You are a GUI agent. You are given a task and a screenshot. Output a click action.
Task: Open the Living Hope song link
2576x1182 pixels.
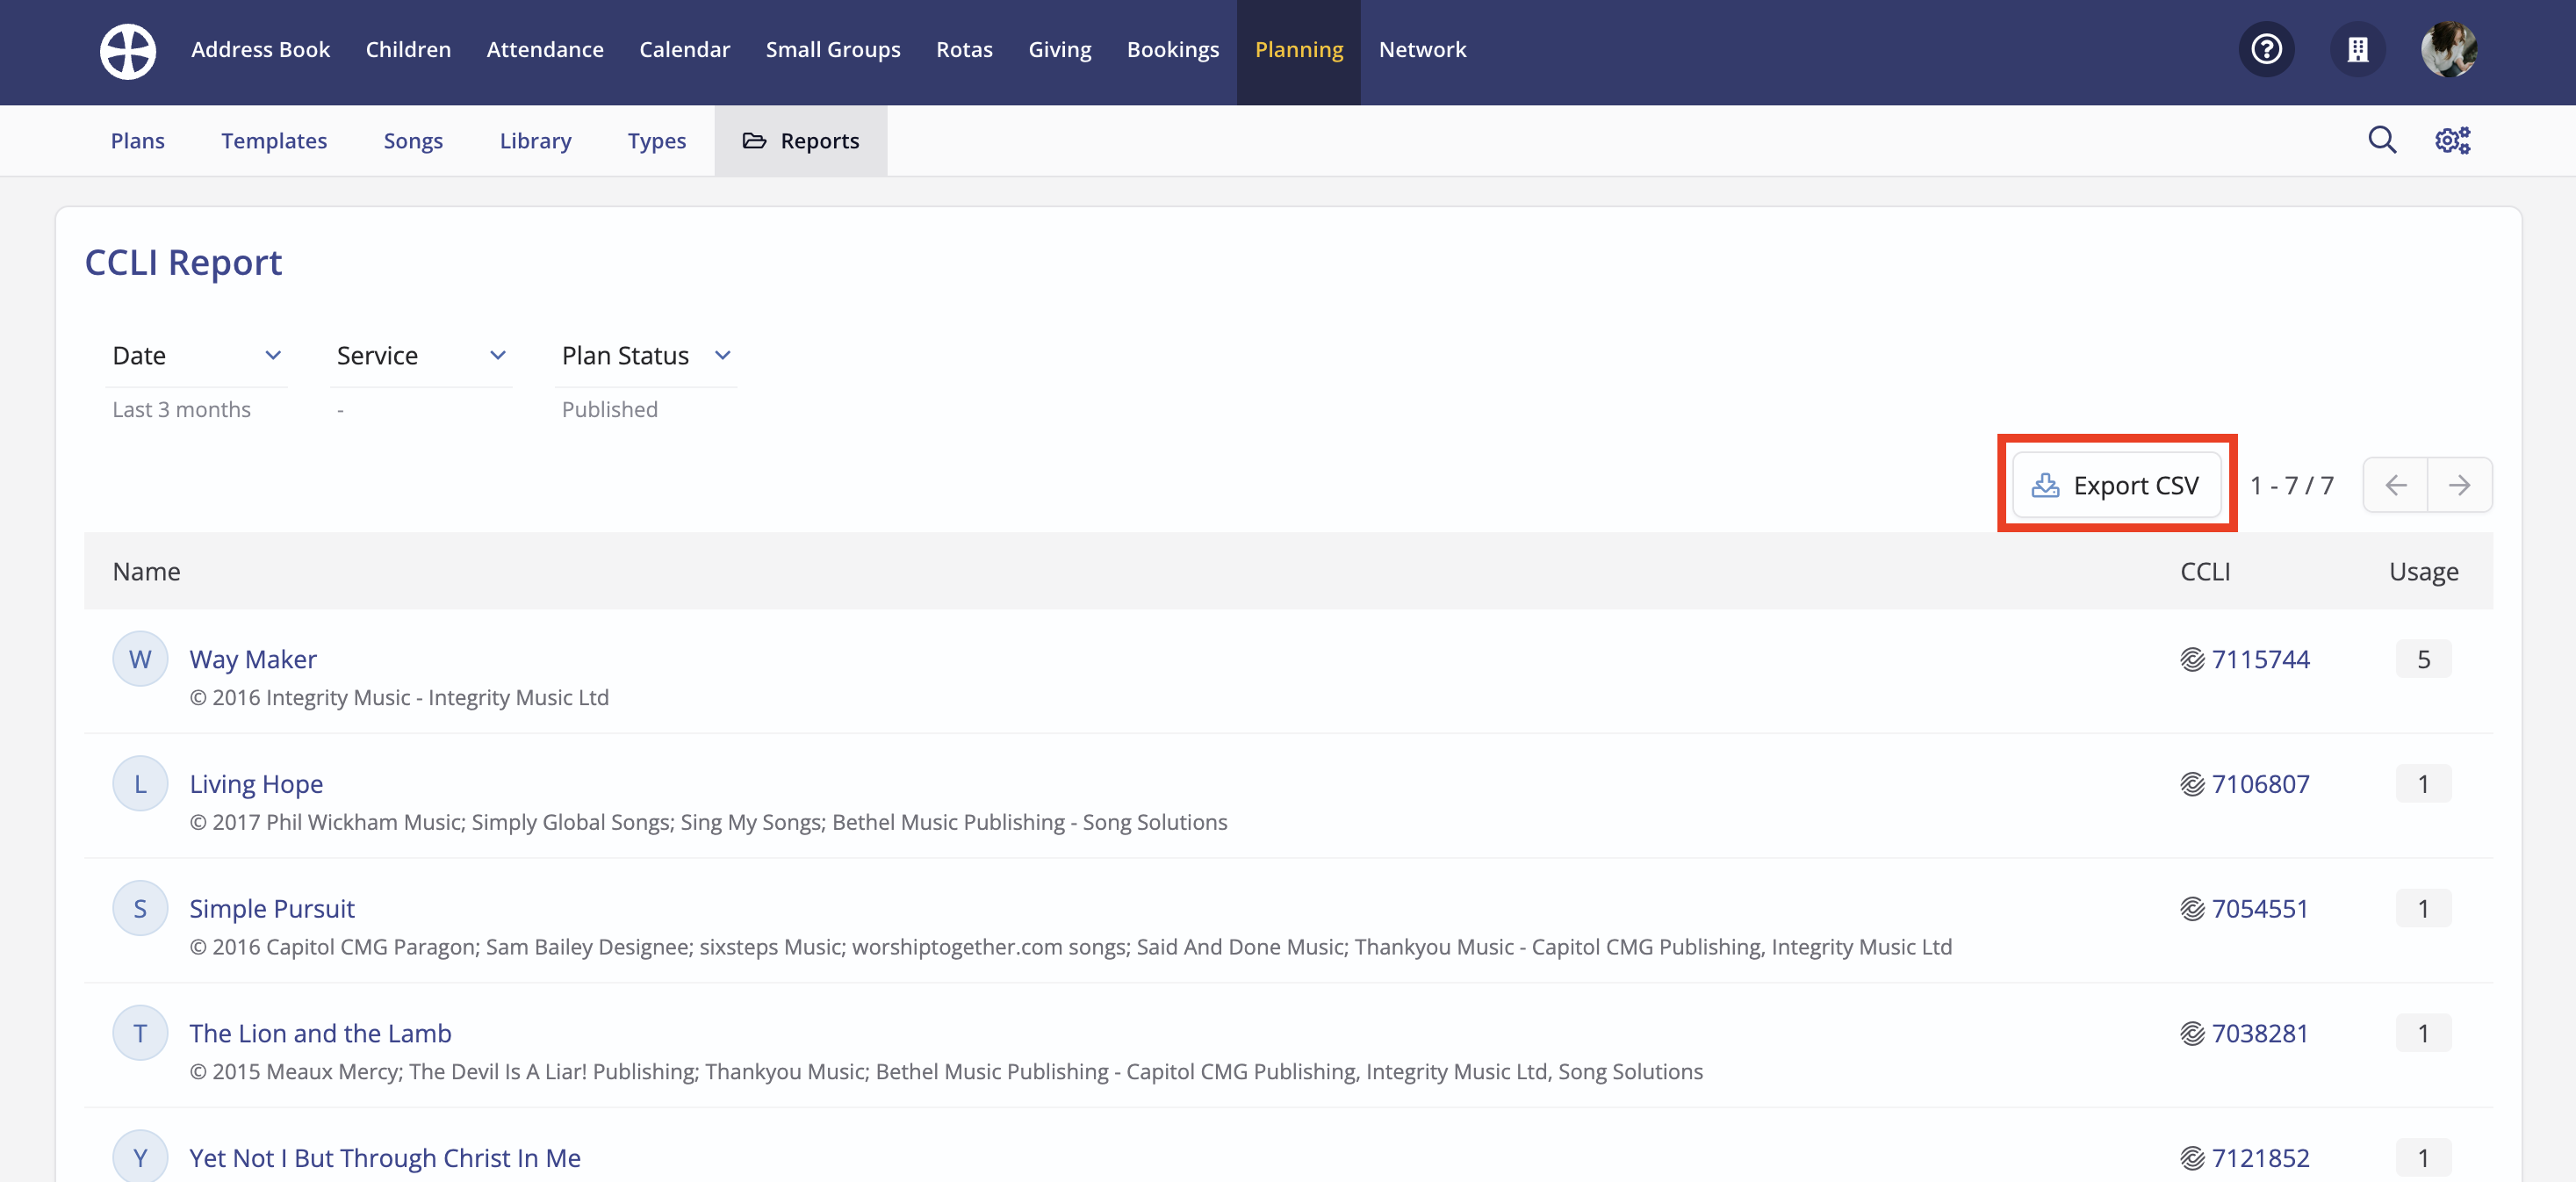coord(256,784)
